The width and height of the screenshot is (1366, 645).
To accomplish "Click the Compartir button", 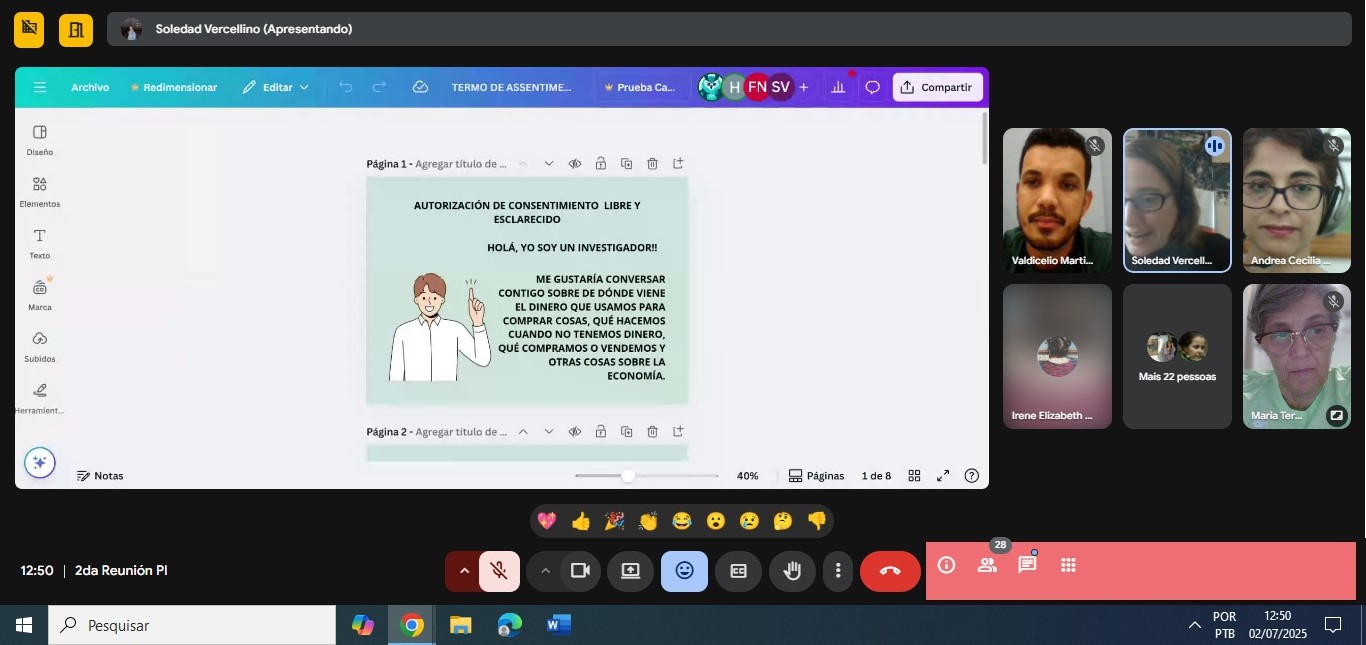I will tap(937, 87).
